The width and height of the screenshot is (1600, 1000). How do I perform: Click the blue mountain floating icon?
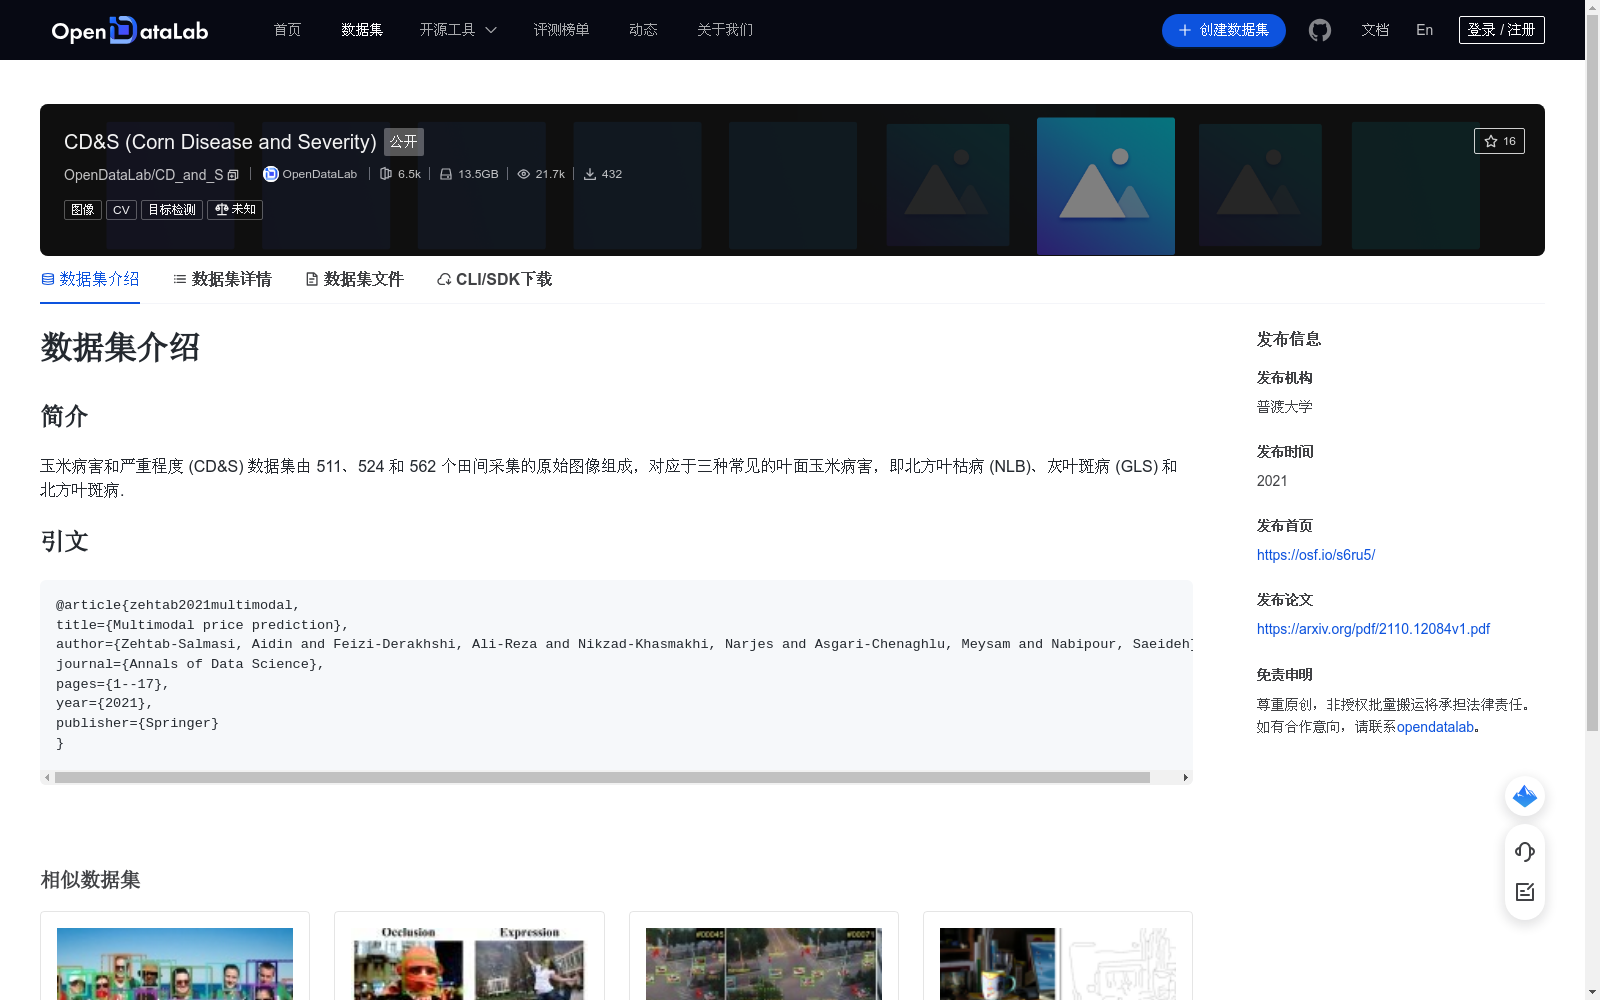click(x=1524, y=796)
